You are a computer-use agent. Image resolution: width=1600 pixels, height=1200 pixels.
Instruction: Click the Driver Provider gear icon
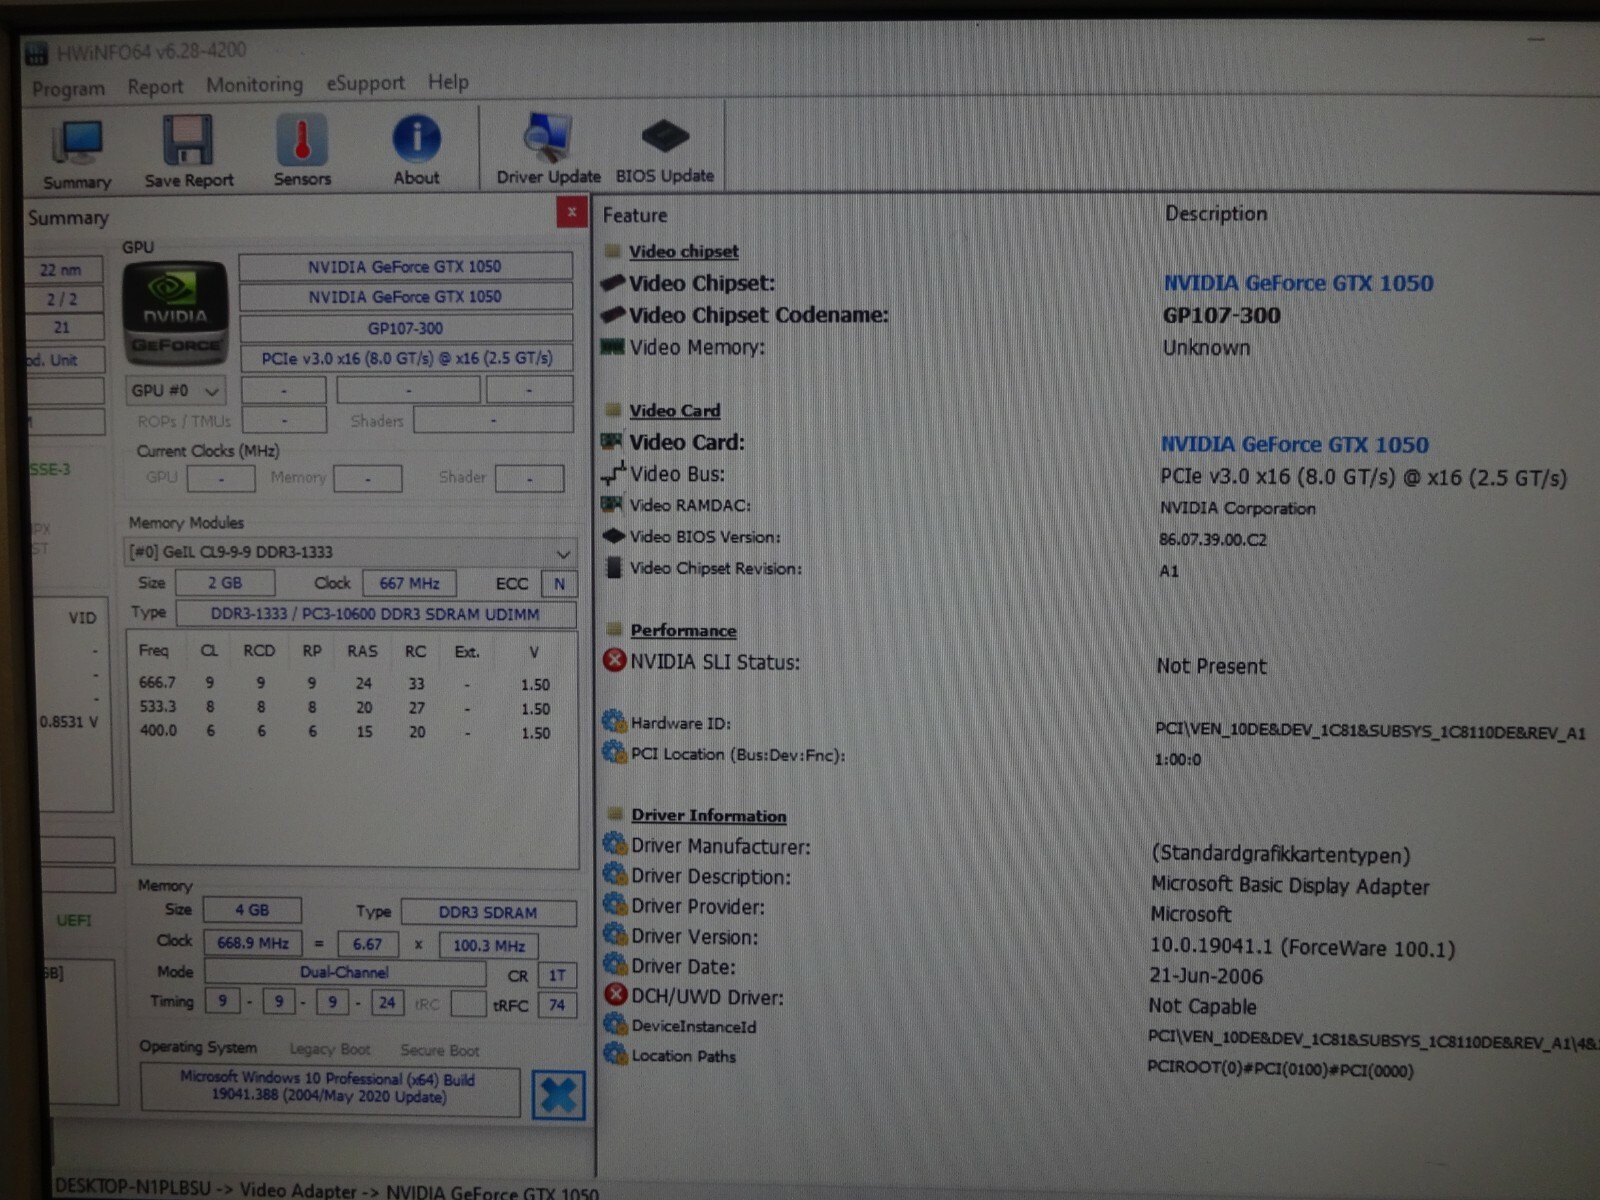pyautogui.click(x=614, y=904)
